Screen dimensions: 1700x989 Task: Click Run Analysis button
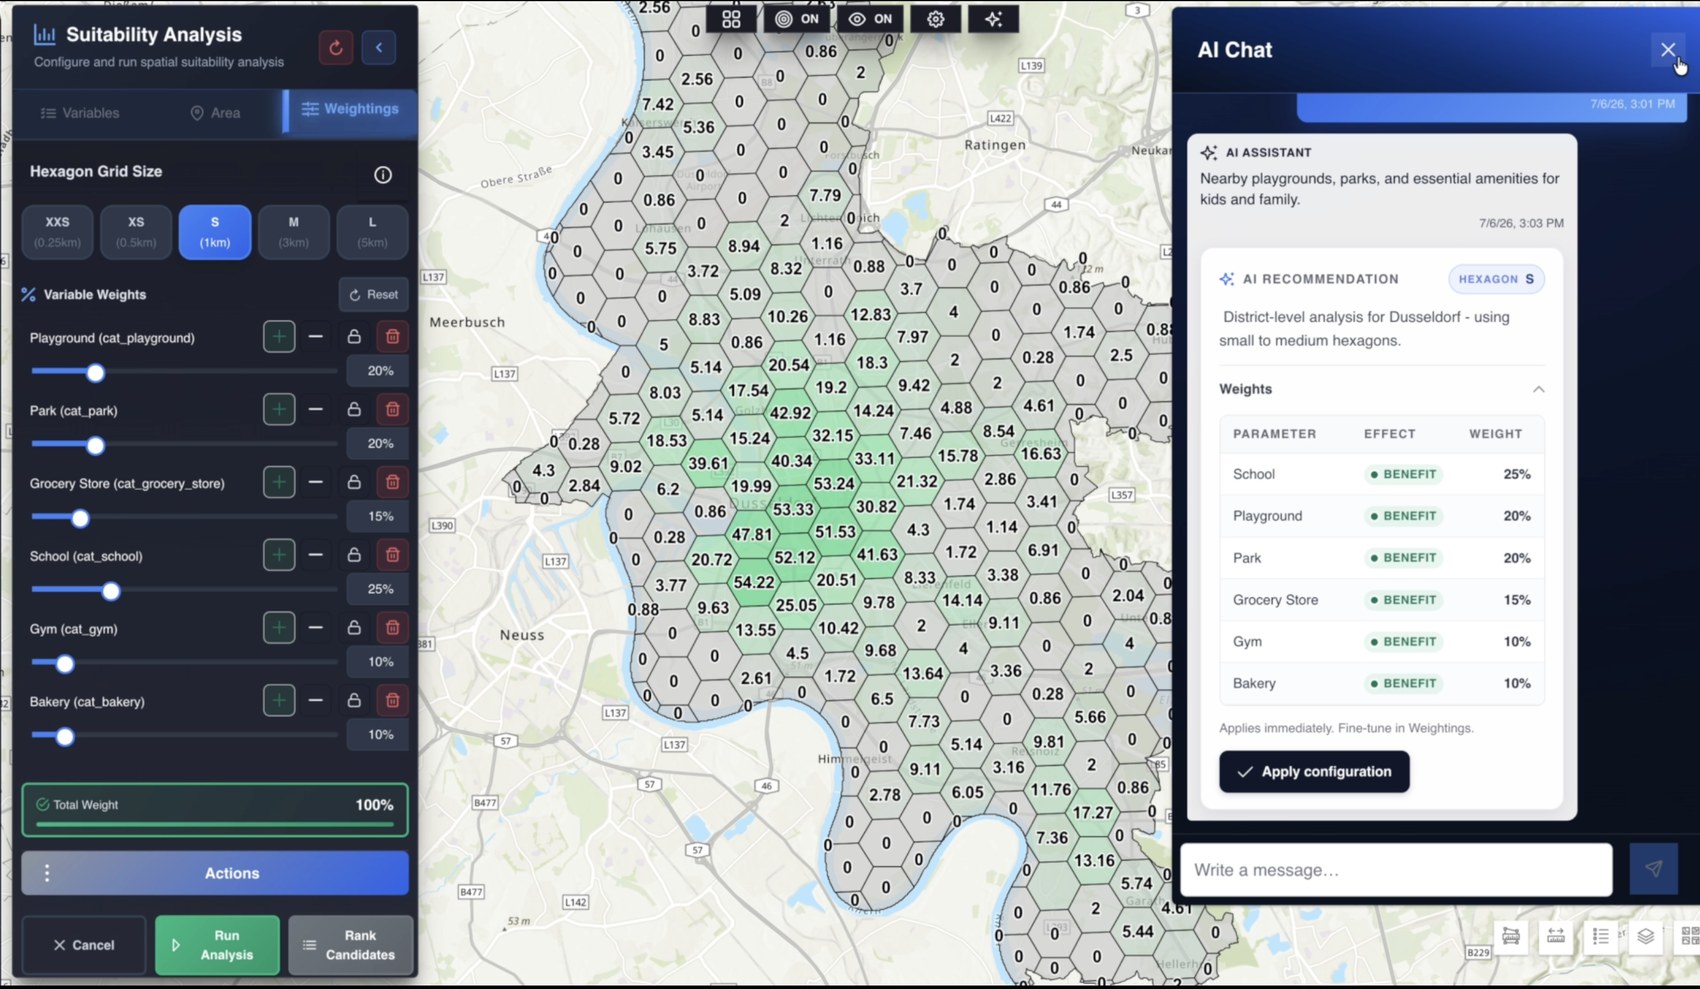(x=217, y=945)
